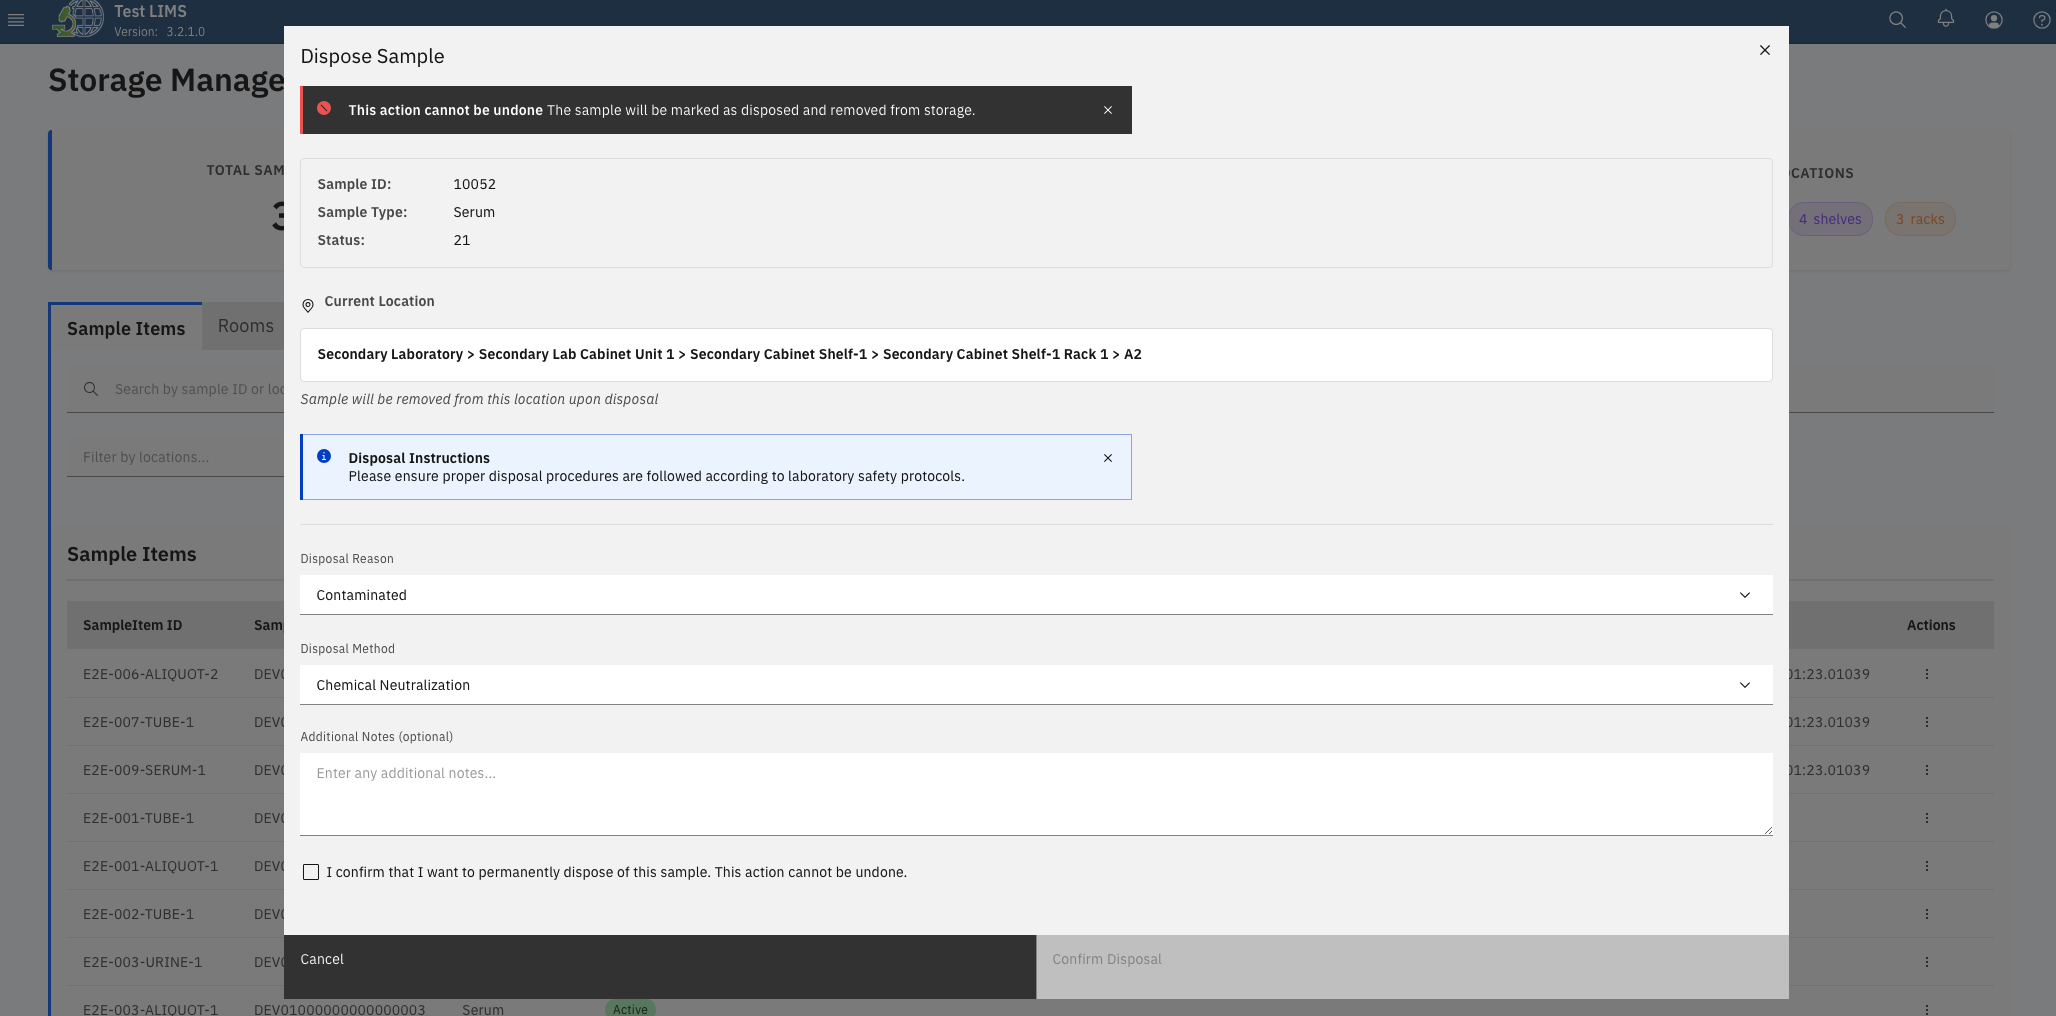Open notifications bell icon
Screen dimensions: 2056x1016
click(1945, 20)
